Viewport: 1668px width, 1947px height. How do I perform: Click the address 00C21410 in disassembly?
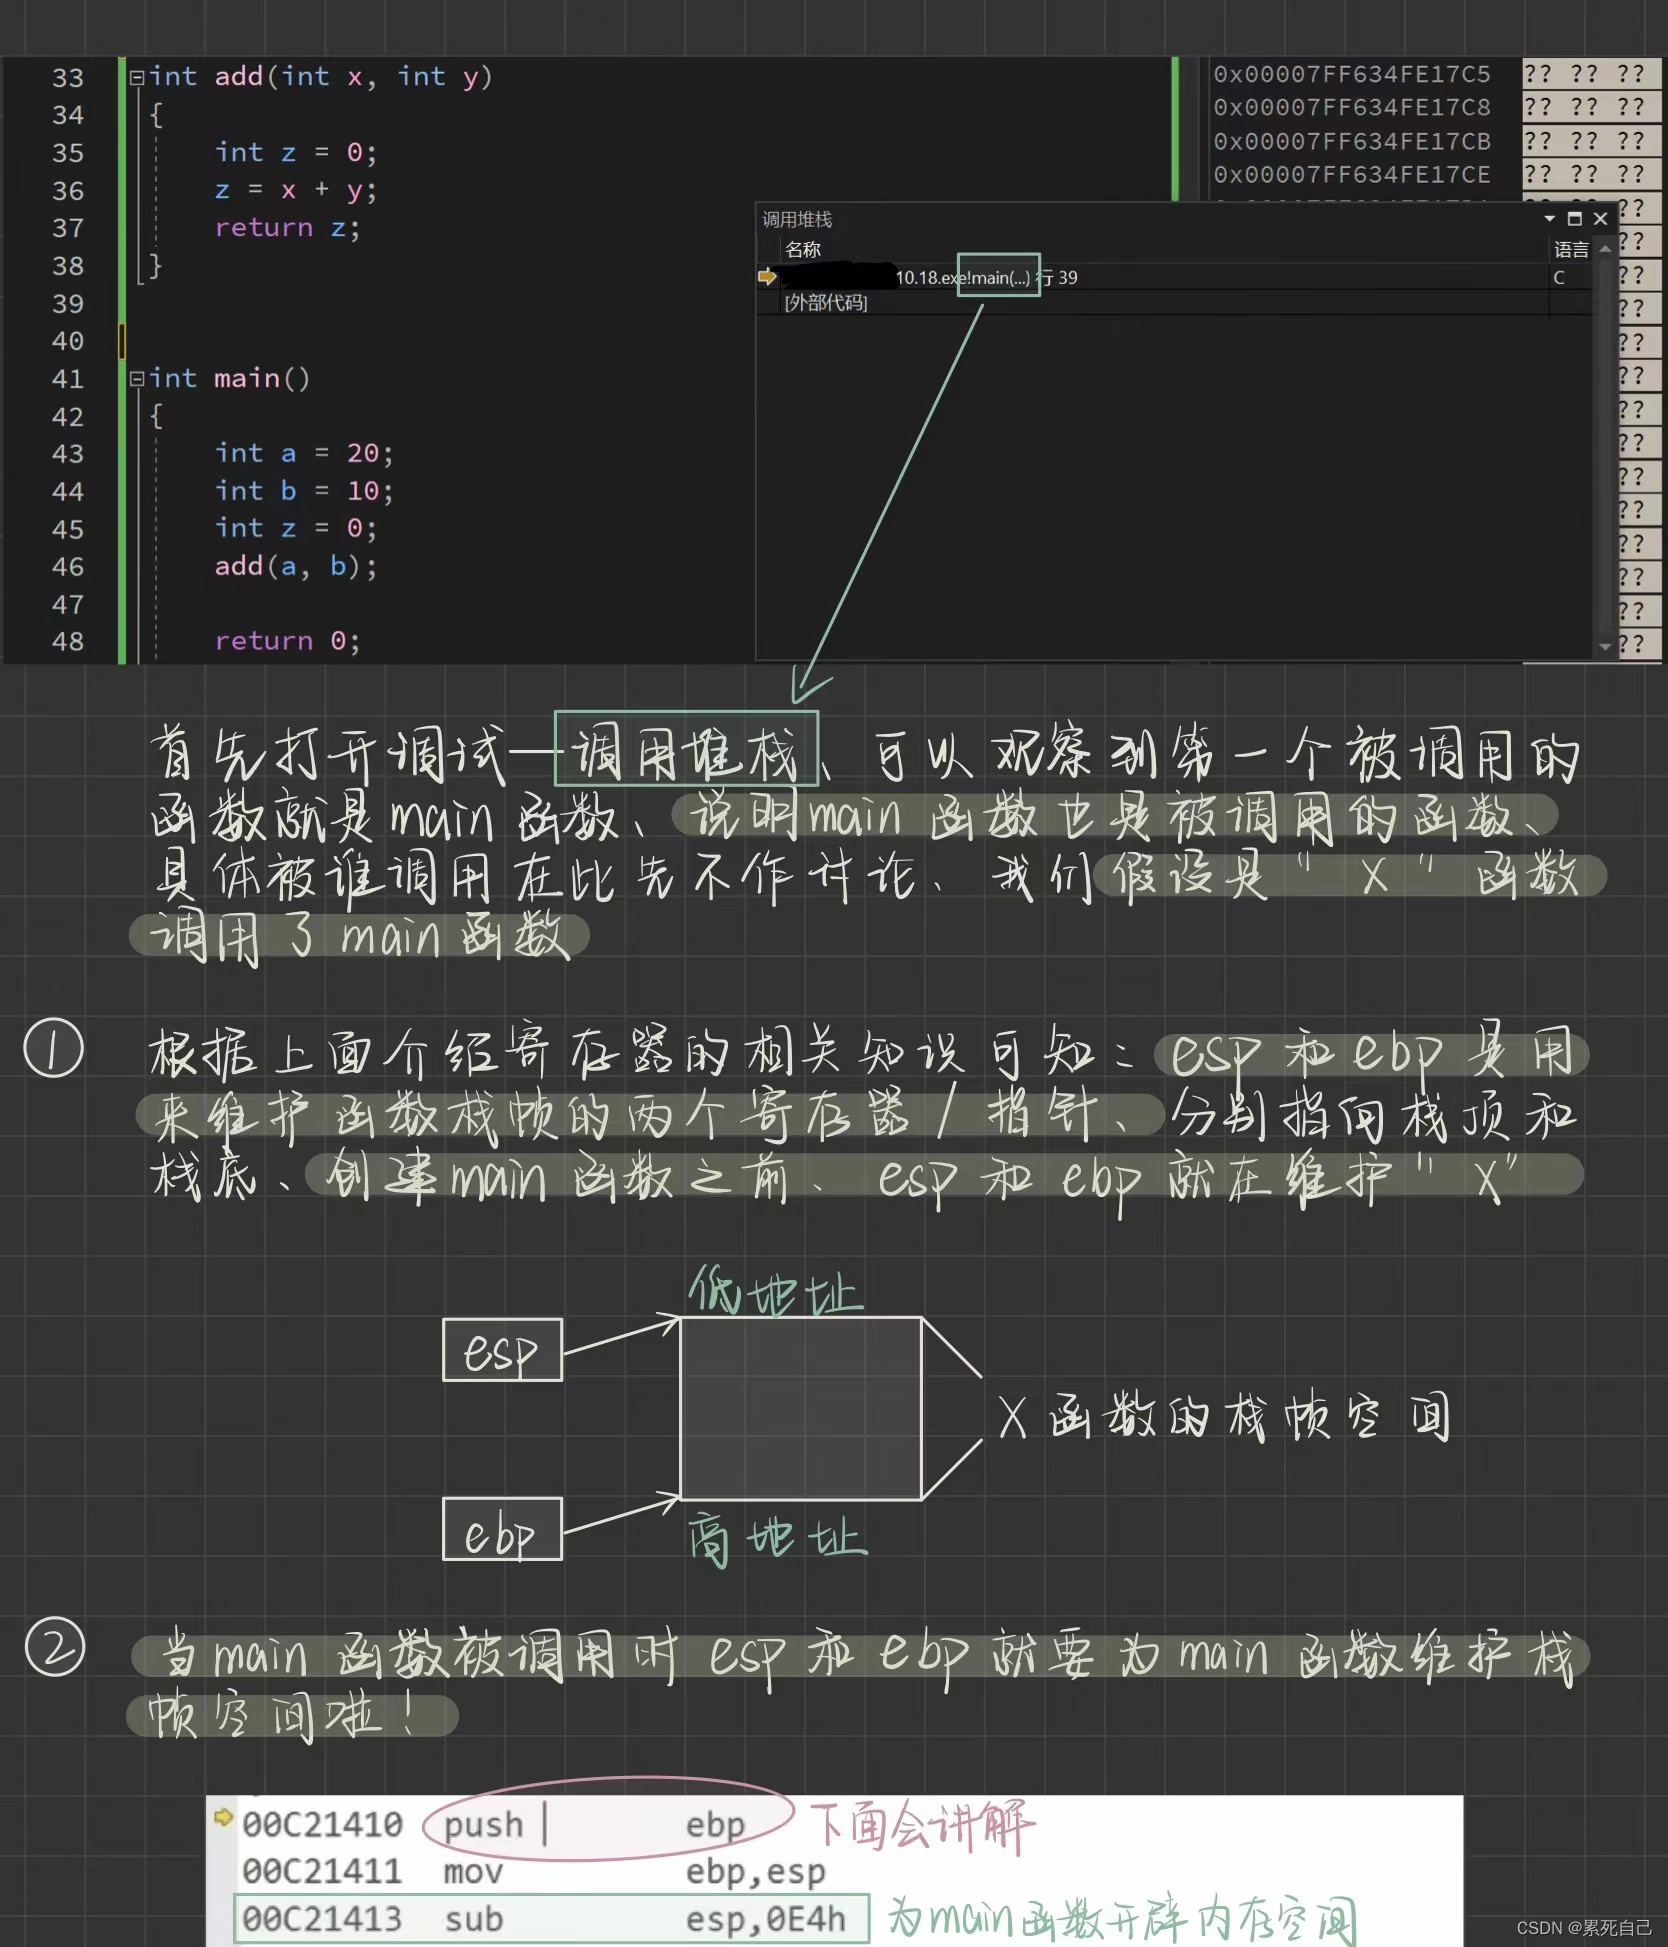point(322,1824)
